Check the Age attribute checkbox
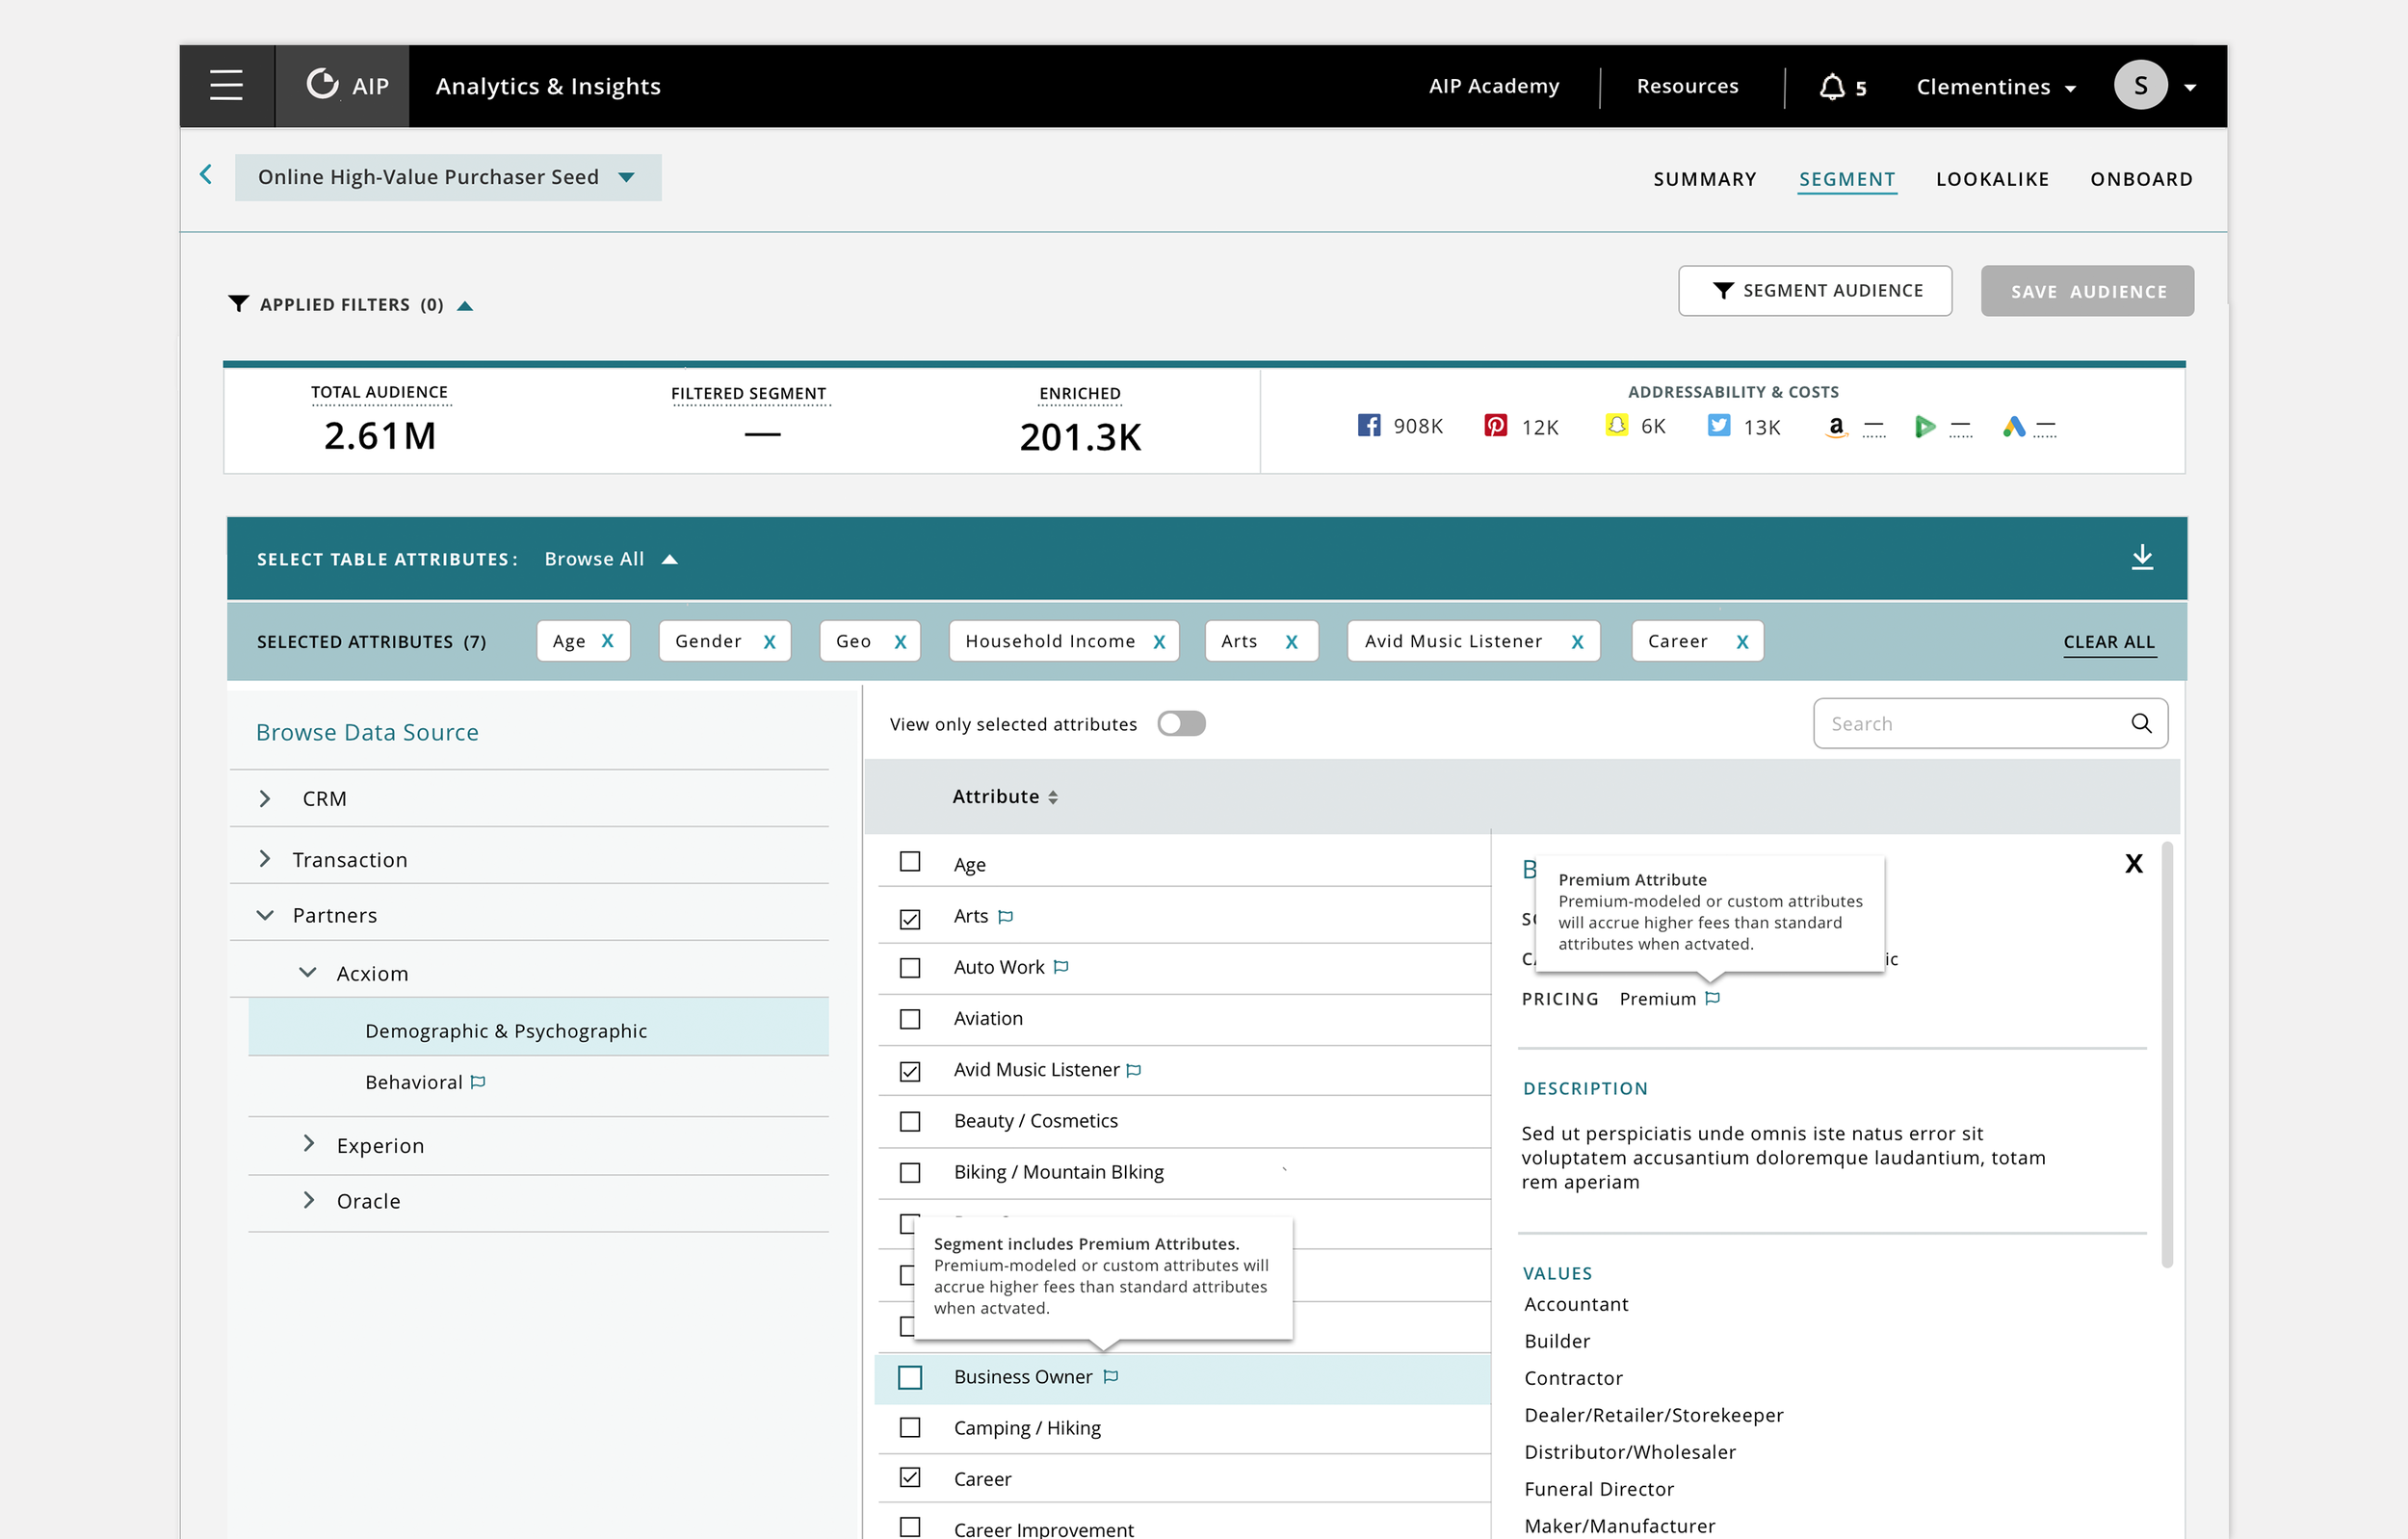Image resolution: width=2408 pixels, height=1539 pixels. pyautogui.click(x=909, y=861)
